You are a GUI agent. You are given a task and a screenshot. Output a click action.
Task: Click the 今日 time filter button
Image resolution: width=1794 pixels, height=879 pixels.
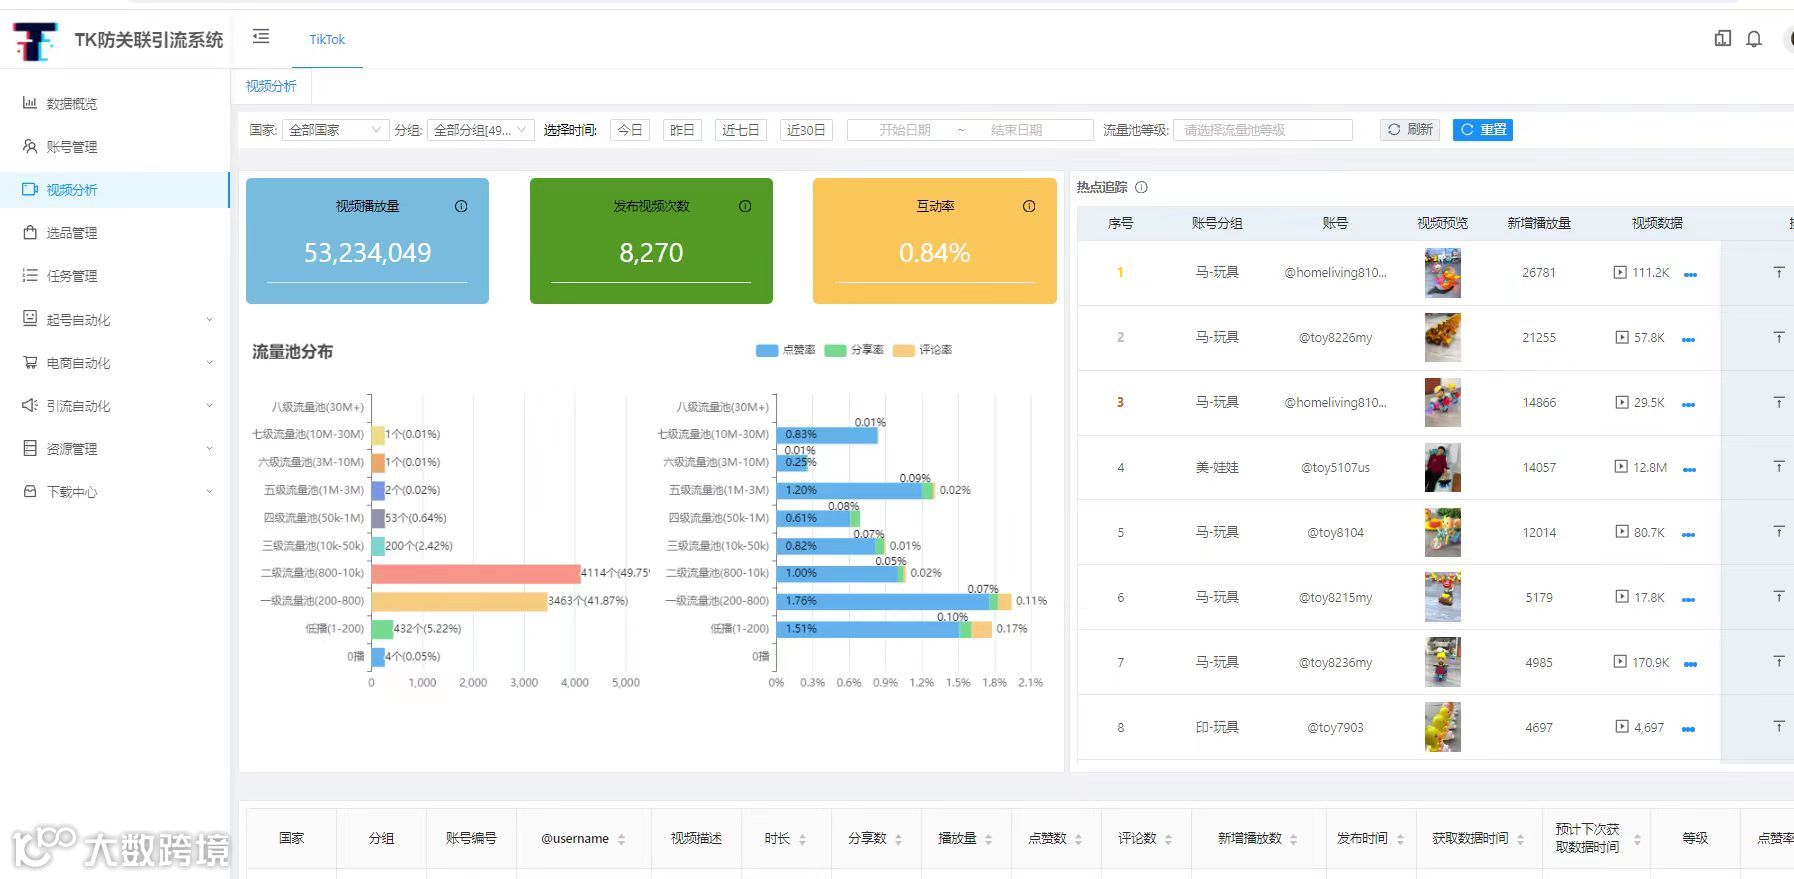[x=630, y=130]
